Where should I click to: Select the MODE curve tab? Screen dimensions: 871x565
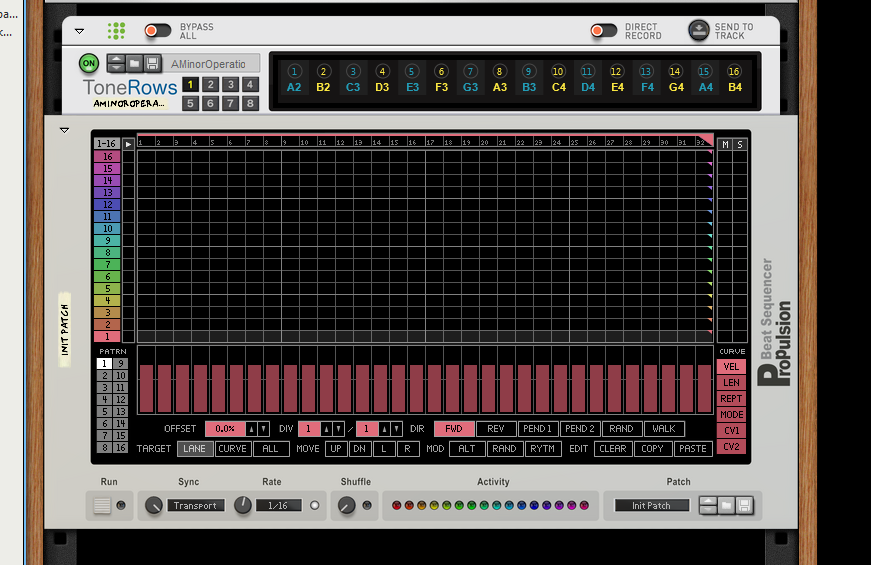point(731,414)
